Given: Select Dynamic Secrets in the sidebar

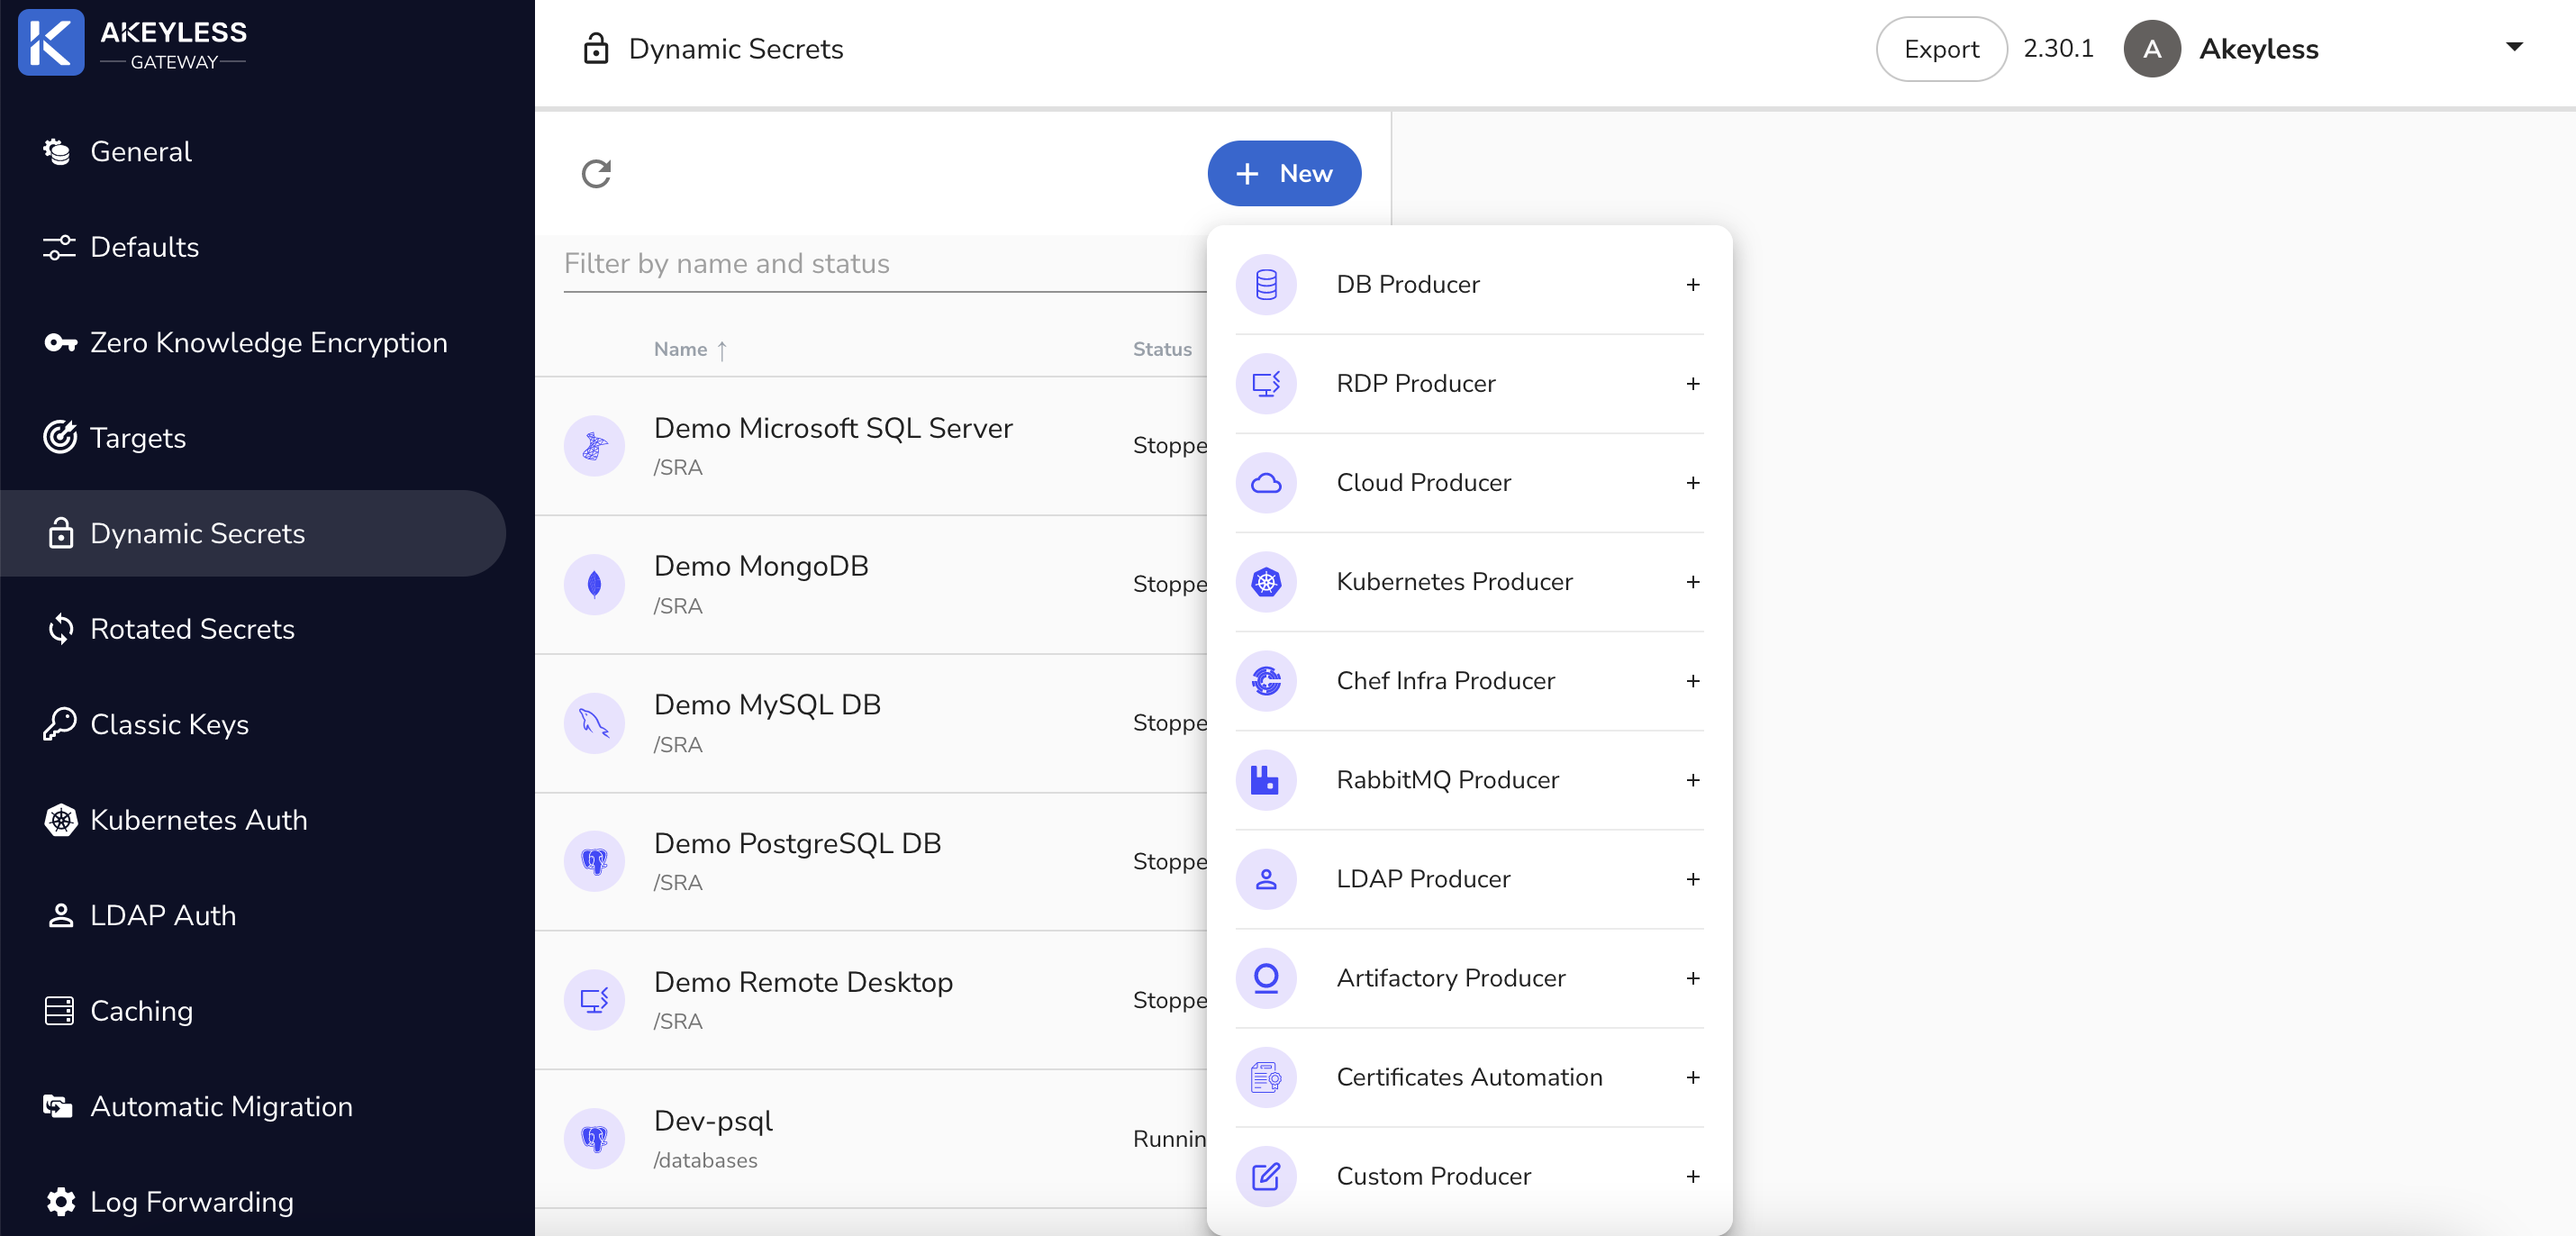Looking at the screenshot, I should 253,533.
